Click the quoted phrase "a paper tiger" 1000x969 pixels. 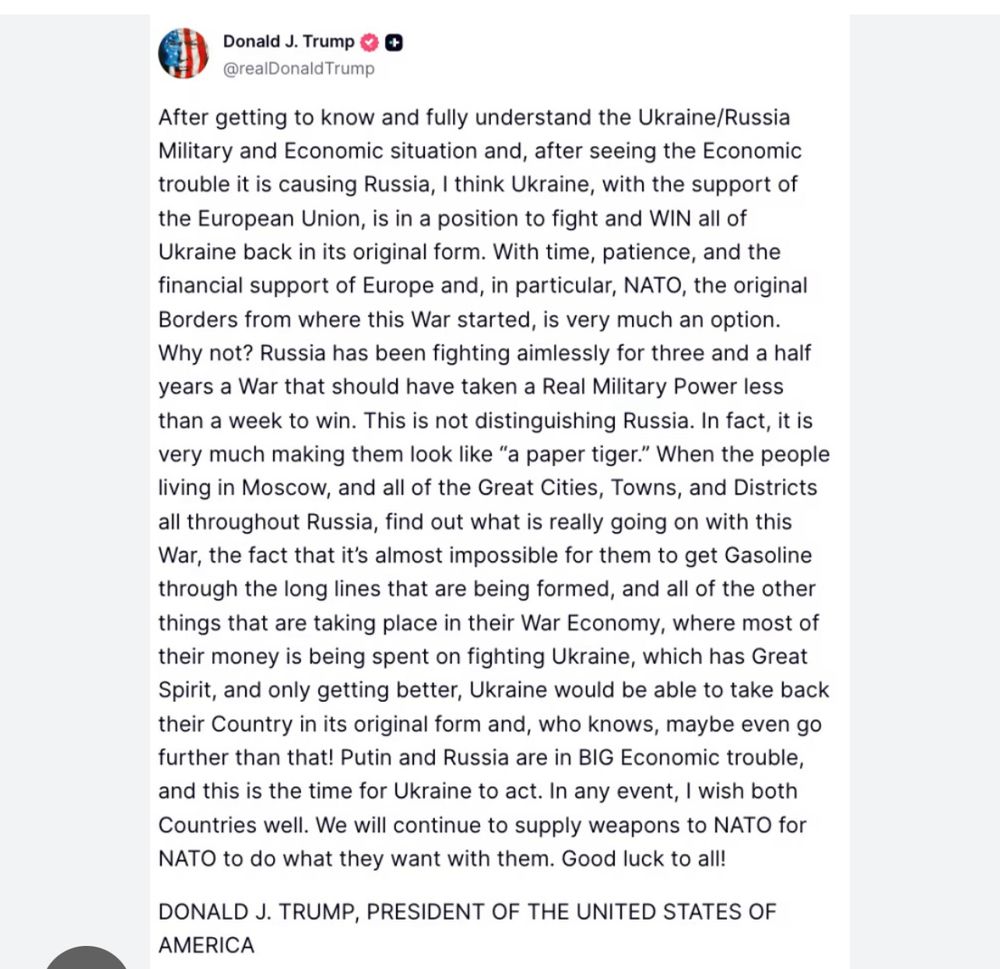click(x=574, y=454)
